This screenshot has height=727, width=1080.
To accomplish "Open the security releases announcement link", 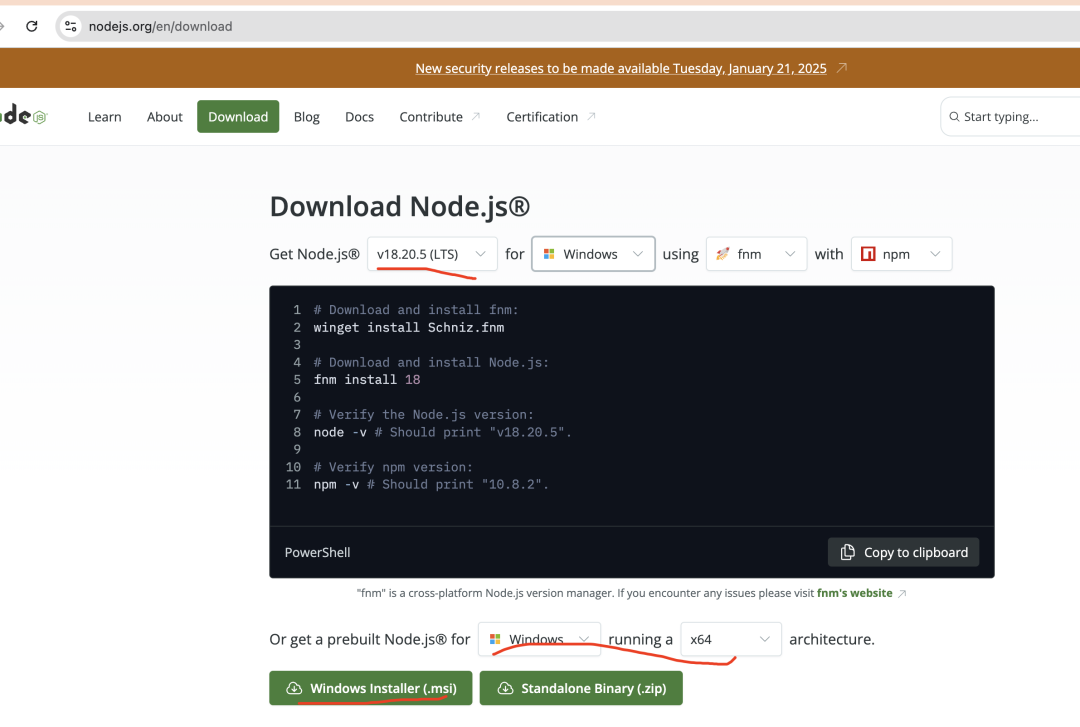I will point(621,68).
